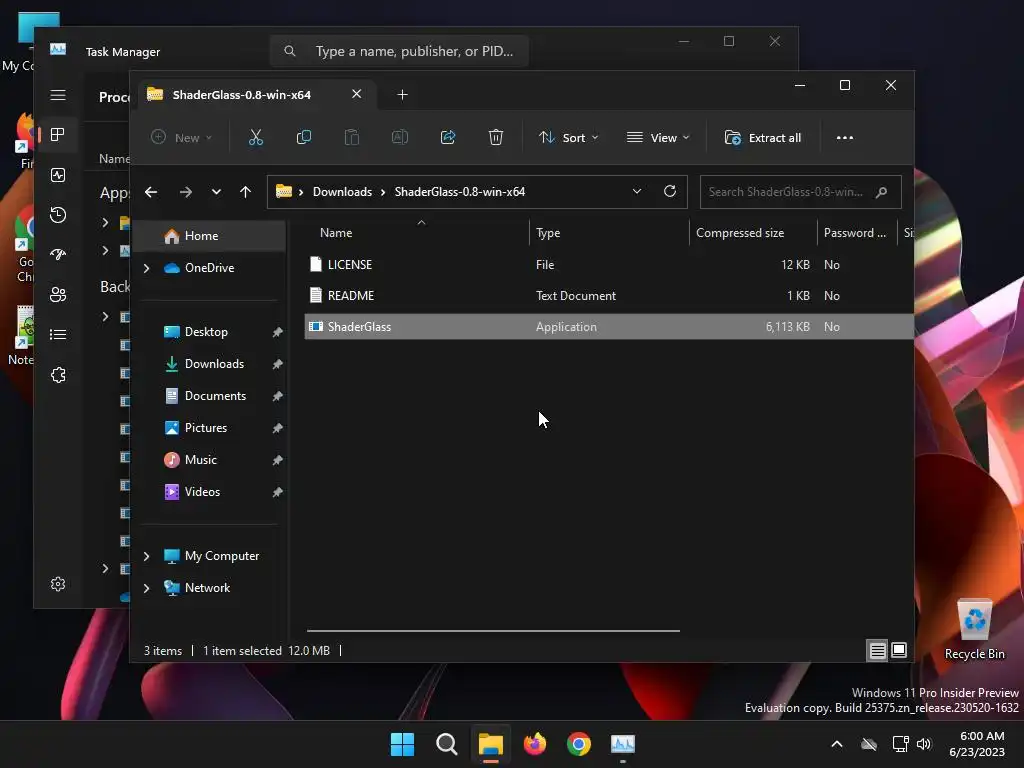Click the Share icon in toolbar

448,138
